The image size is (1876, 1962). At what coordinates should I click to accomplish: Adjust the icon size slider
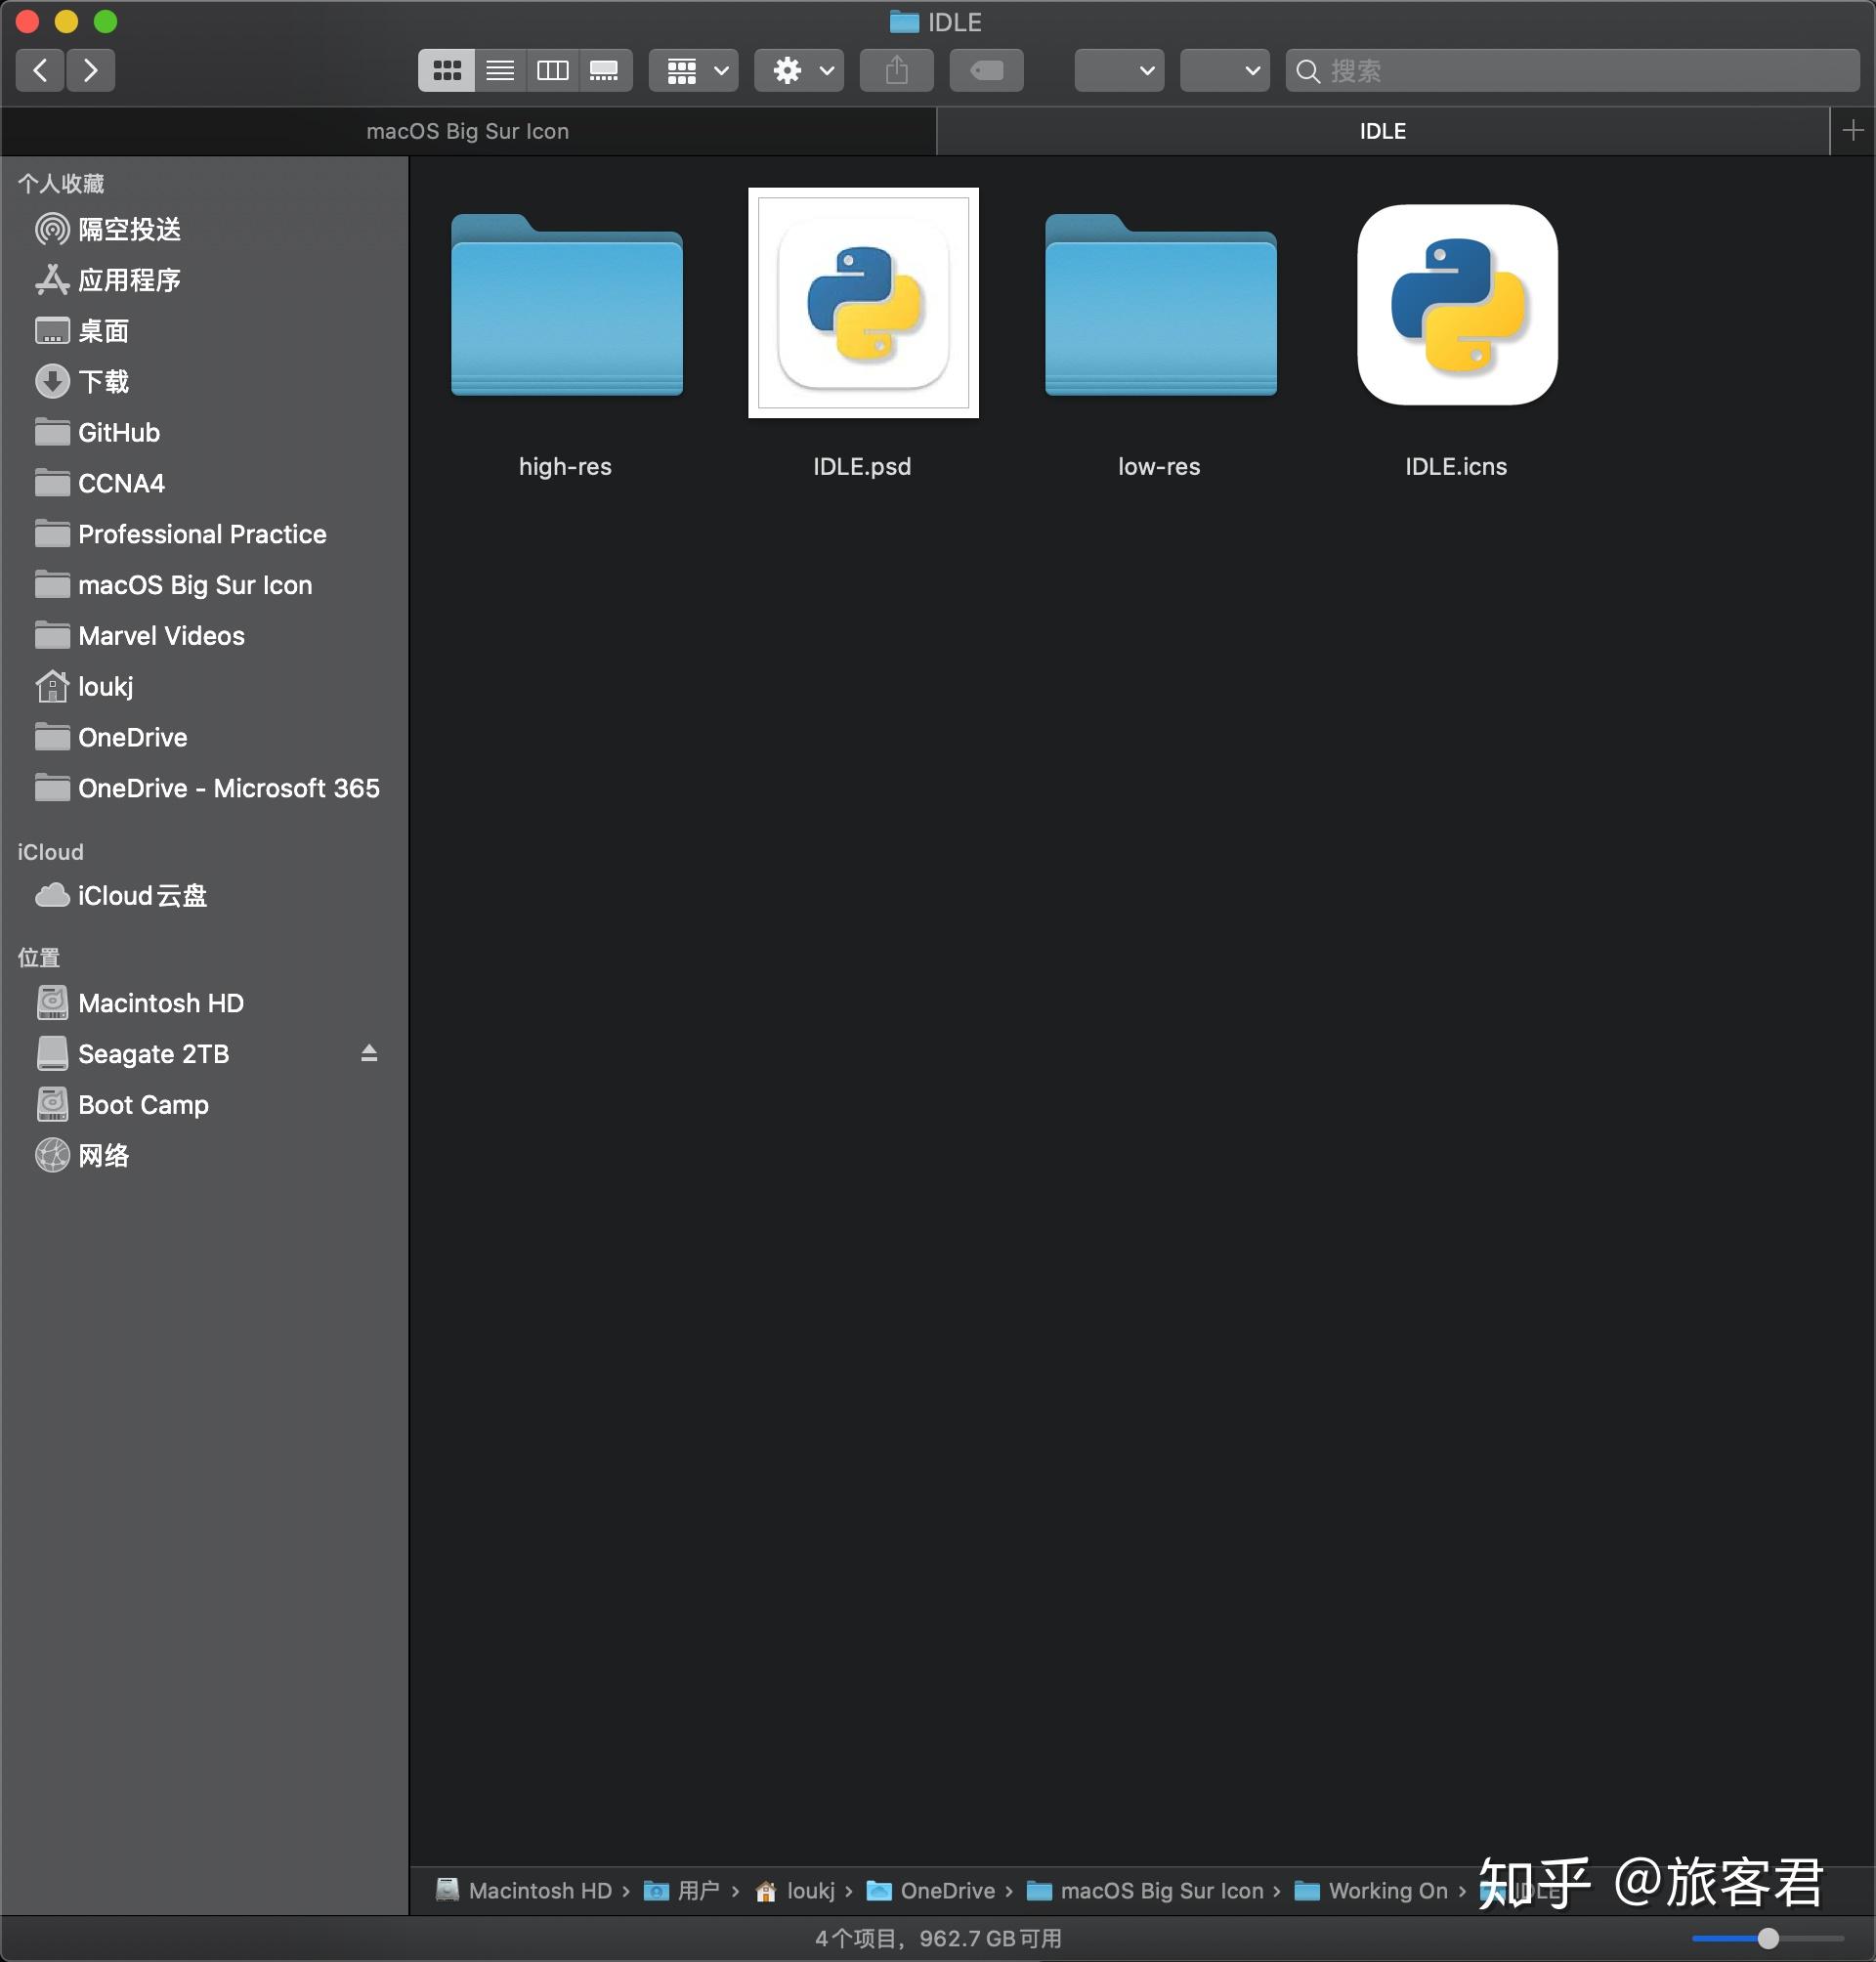pyautogui.click(x=1768, y=1938)
